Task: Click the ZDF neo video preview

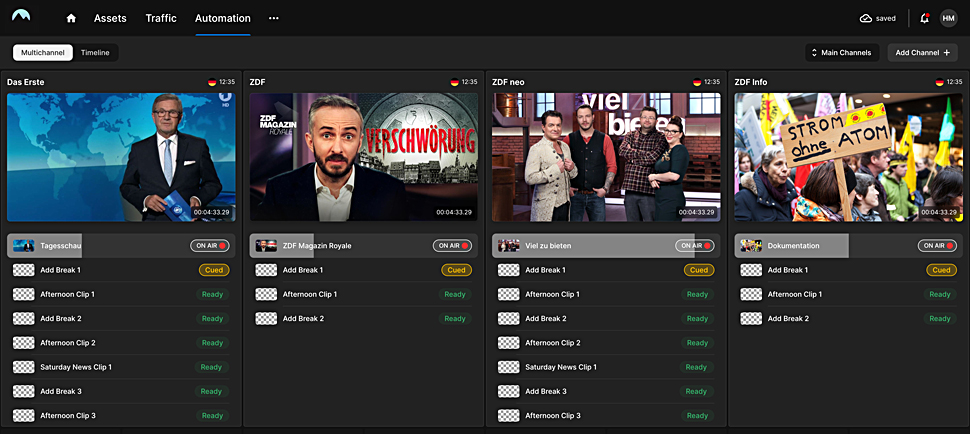Action: click(x=606, y=157)
